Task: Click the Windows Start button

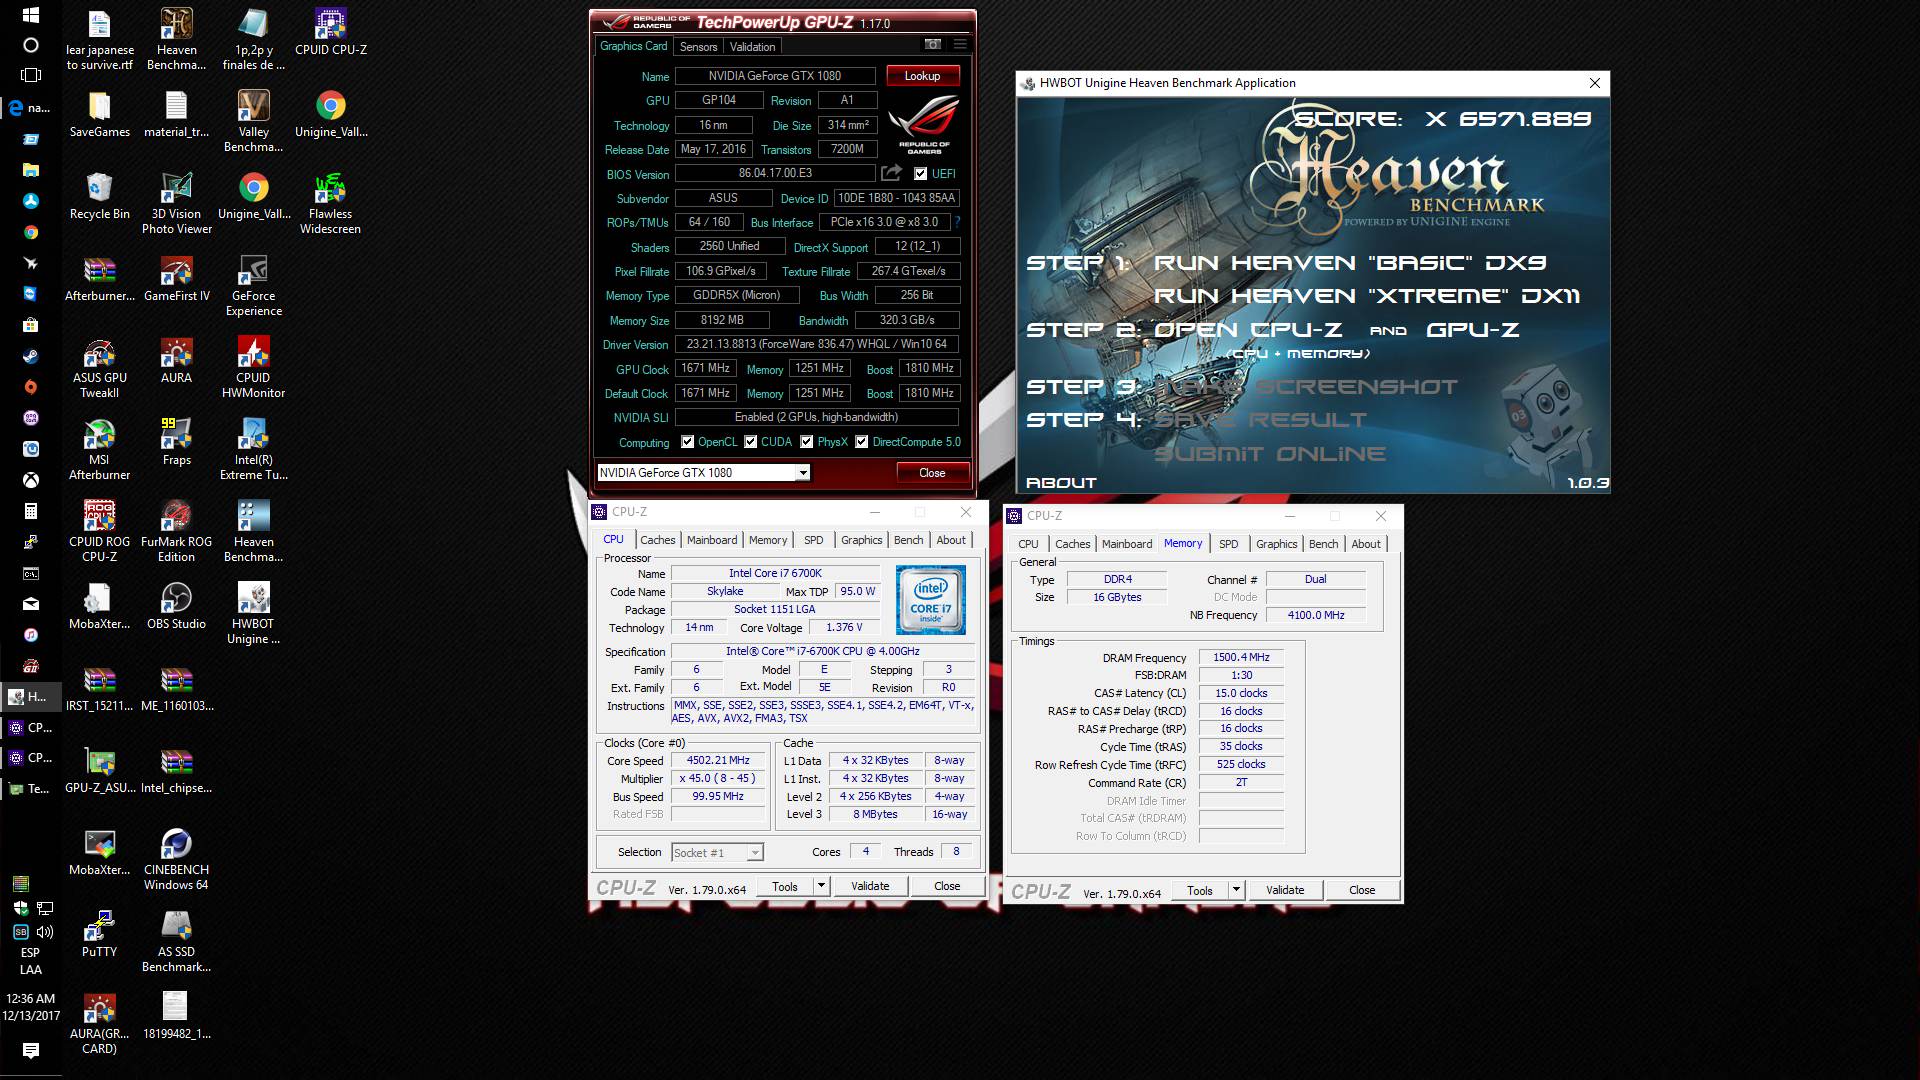Action: (x=31, y=15)
